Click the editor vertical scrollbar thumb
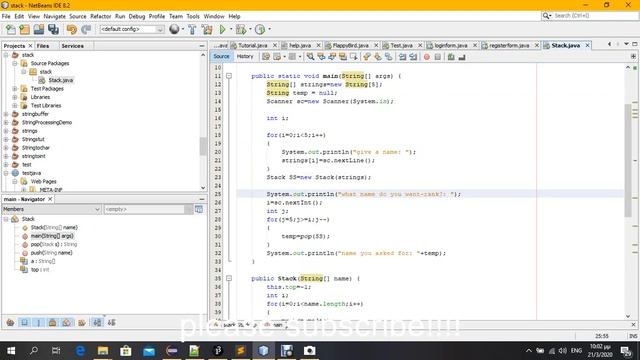 pyautogui.click(x=628, y=160)
